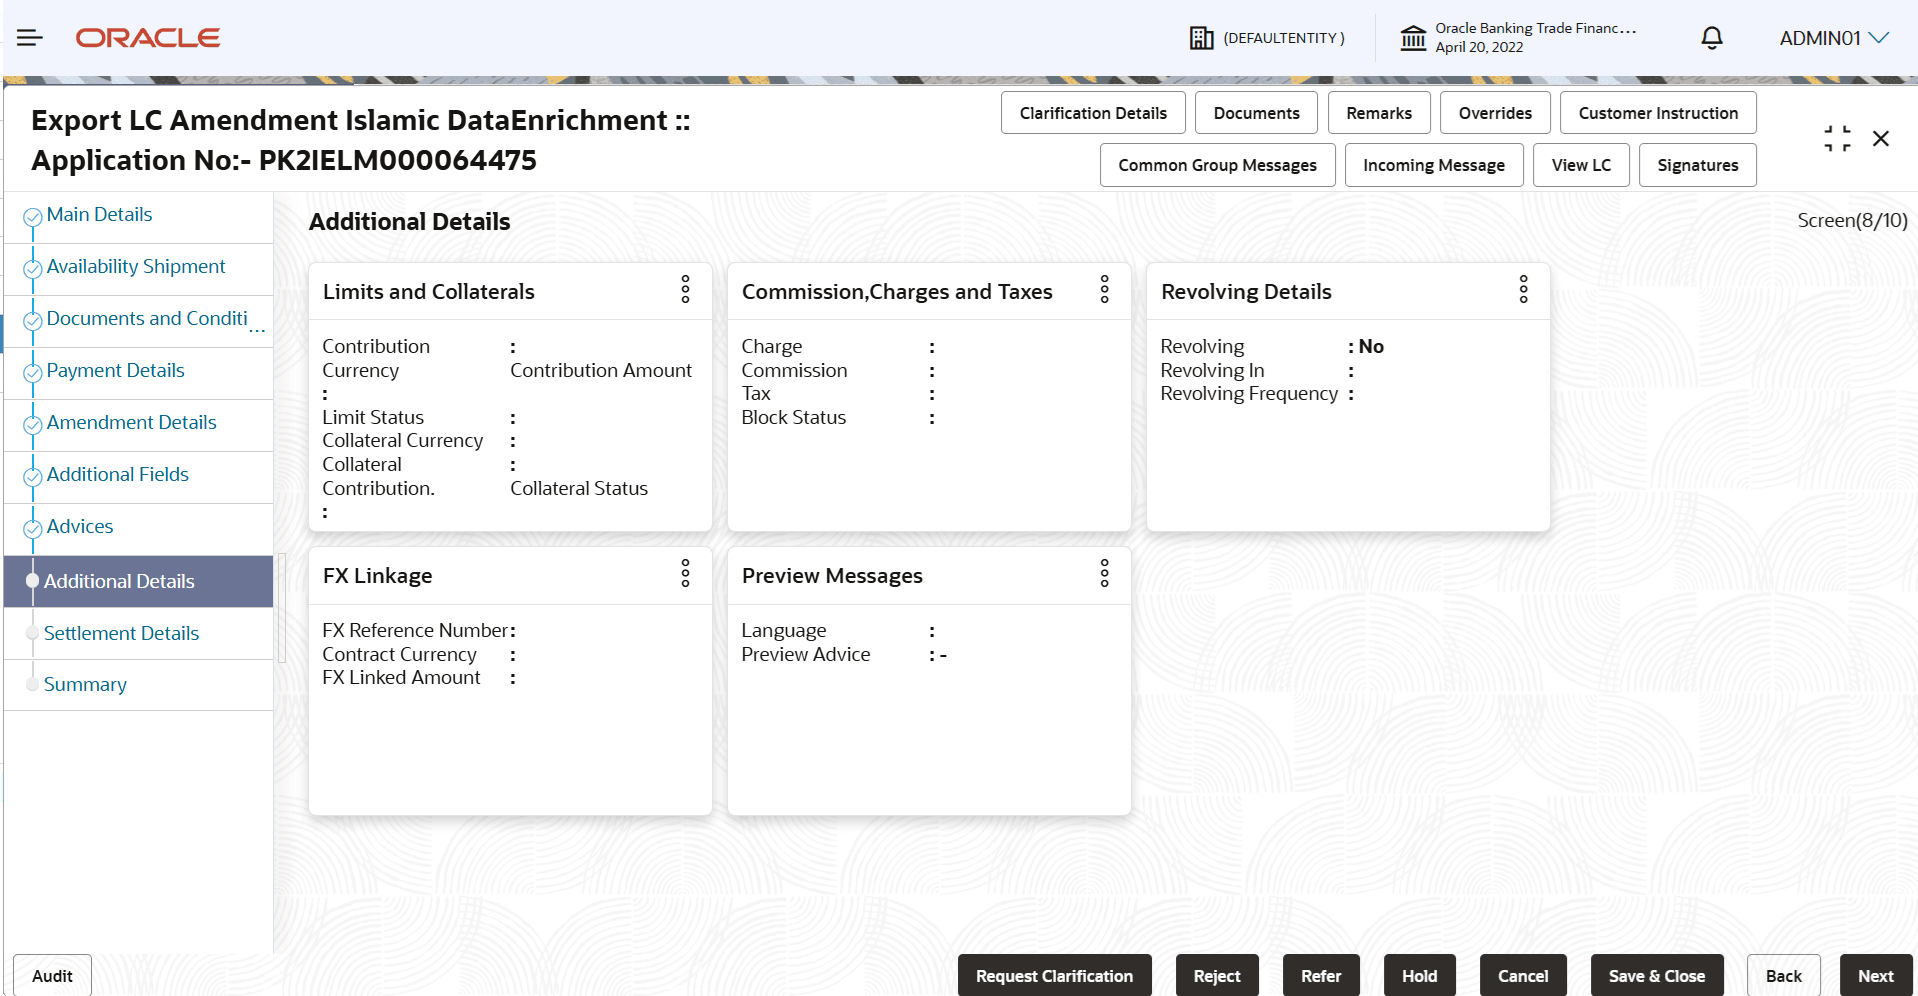Go to the Payment Details step
Screen dimensions: 1918x996
(115, 371)
